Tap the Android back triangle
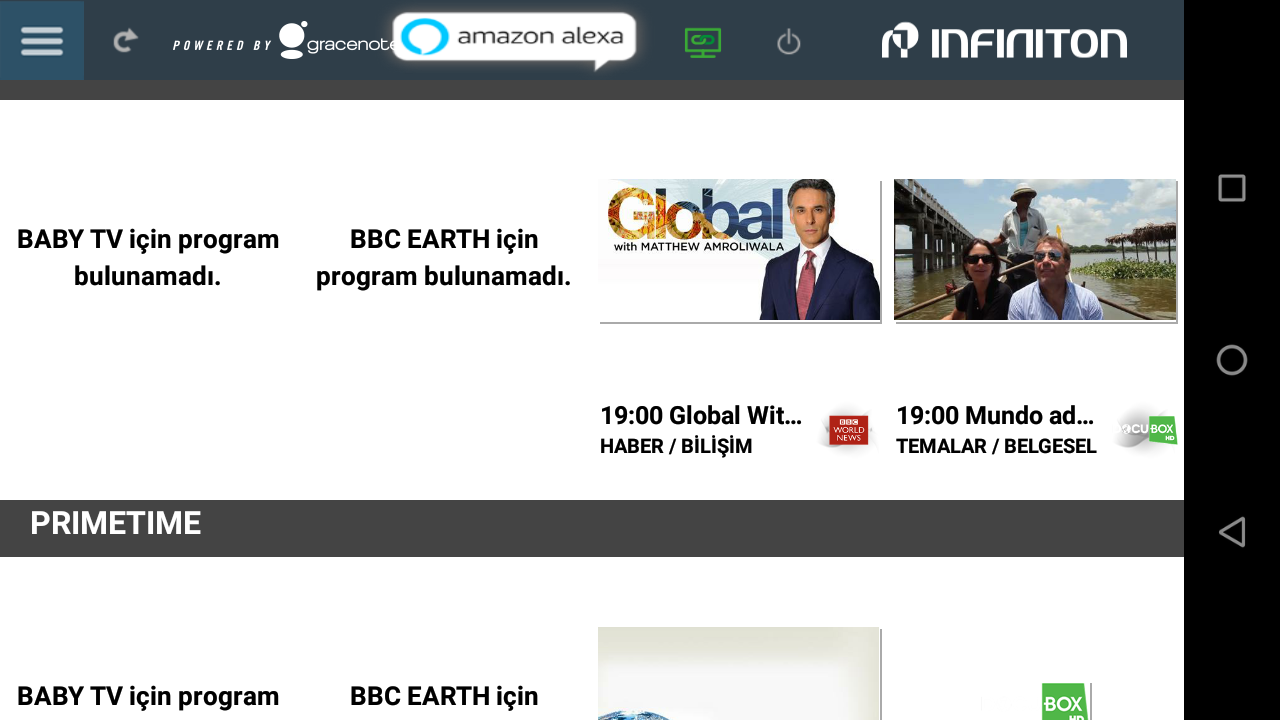The width and height of the screenshot is (1280, 720). (1232, 532)
